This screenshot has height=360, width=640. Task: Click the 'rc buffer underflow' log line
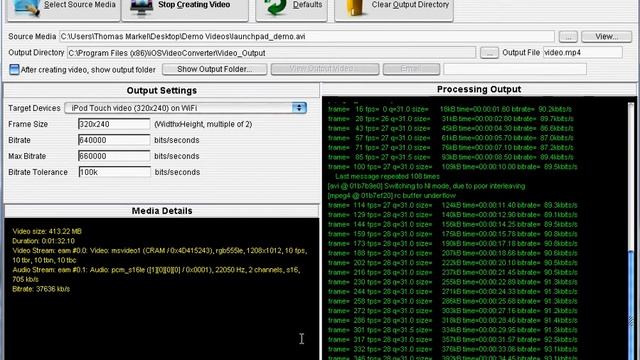[392, 196]
